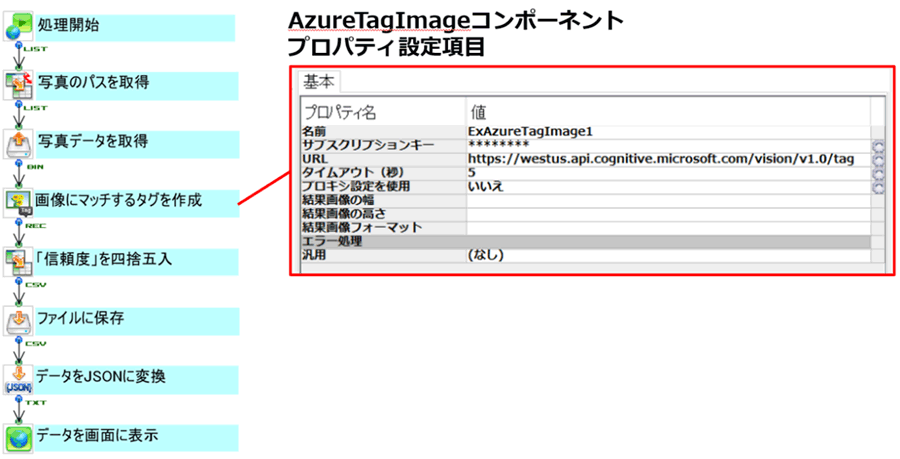Click the 結果画像フォーマット value cell

[x=668, y=228]
